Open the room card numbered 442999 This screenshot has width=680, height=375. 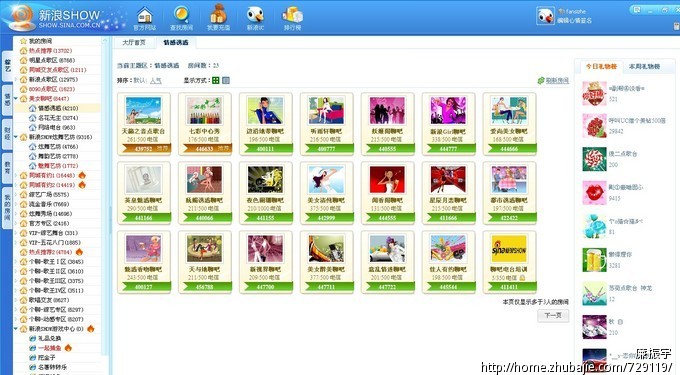click(x=326, y=193)
